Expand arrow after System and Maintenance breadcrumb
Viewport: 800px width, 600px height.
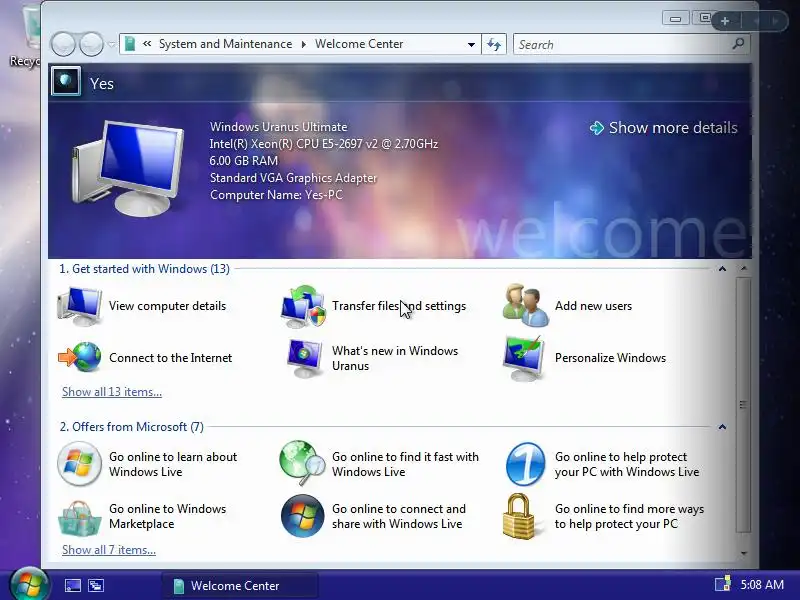pos(304,44)
